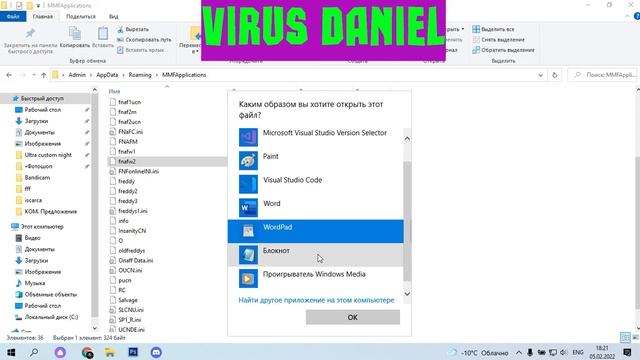Click Обратить выделение in ribbon
This screenshot has width=640, height=360.
tap(503, 50)
